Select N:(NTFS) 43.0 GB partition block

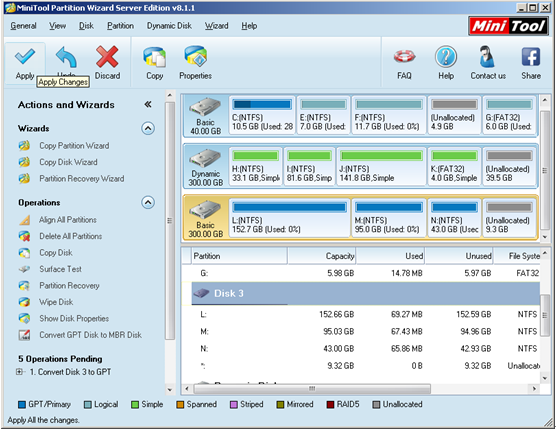click(x=454, y=218)
